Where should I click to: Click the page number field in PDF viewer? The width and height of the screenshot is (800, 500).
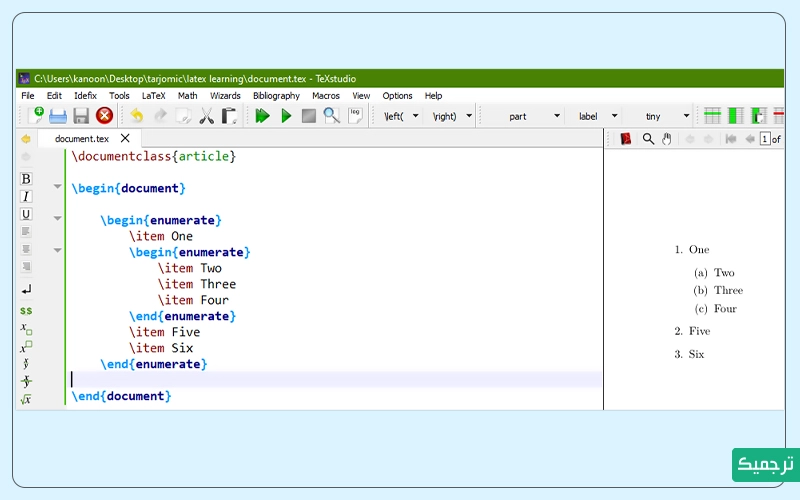click(765, 139)
